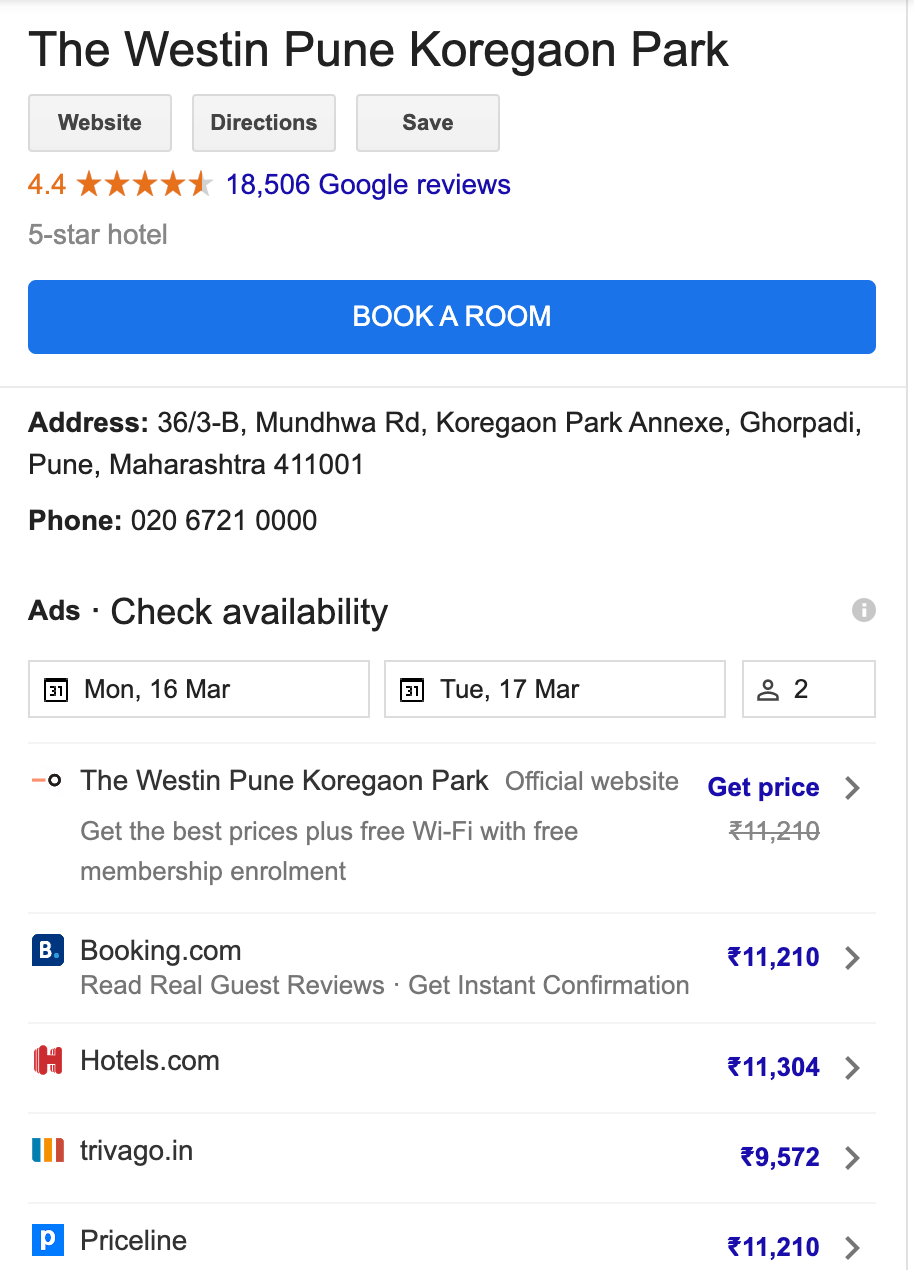
Task: Click the BOOK A ROOM button
Action: pos(452,317)
